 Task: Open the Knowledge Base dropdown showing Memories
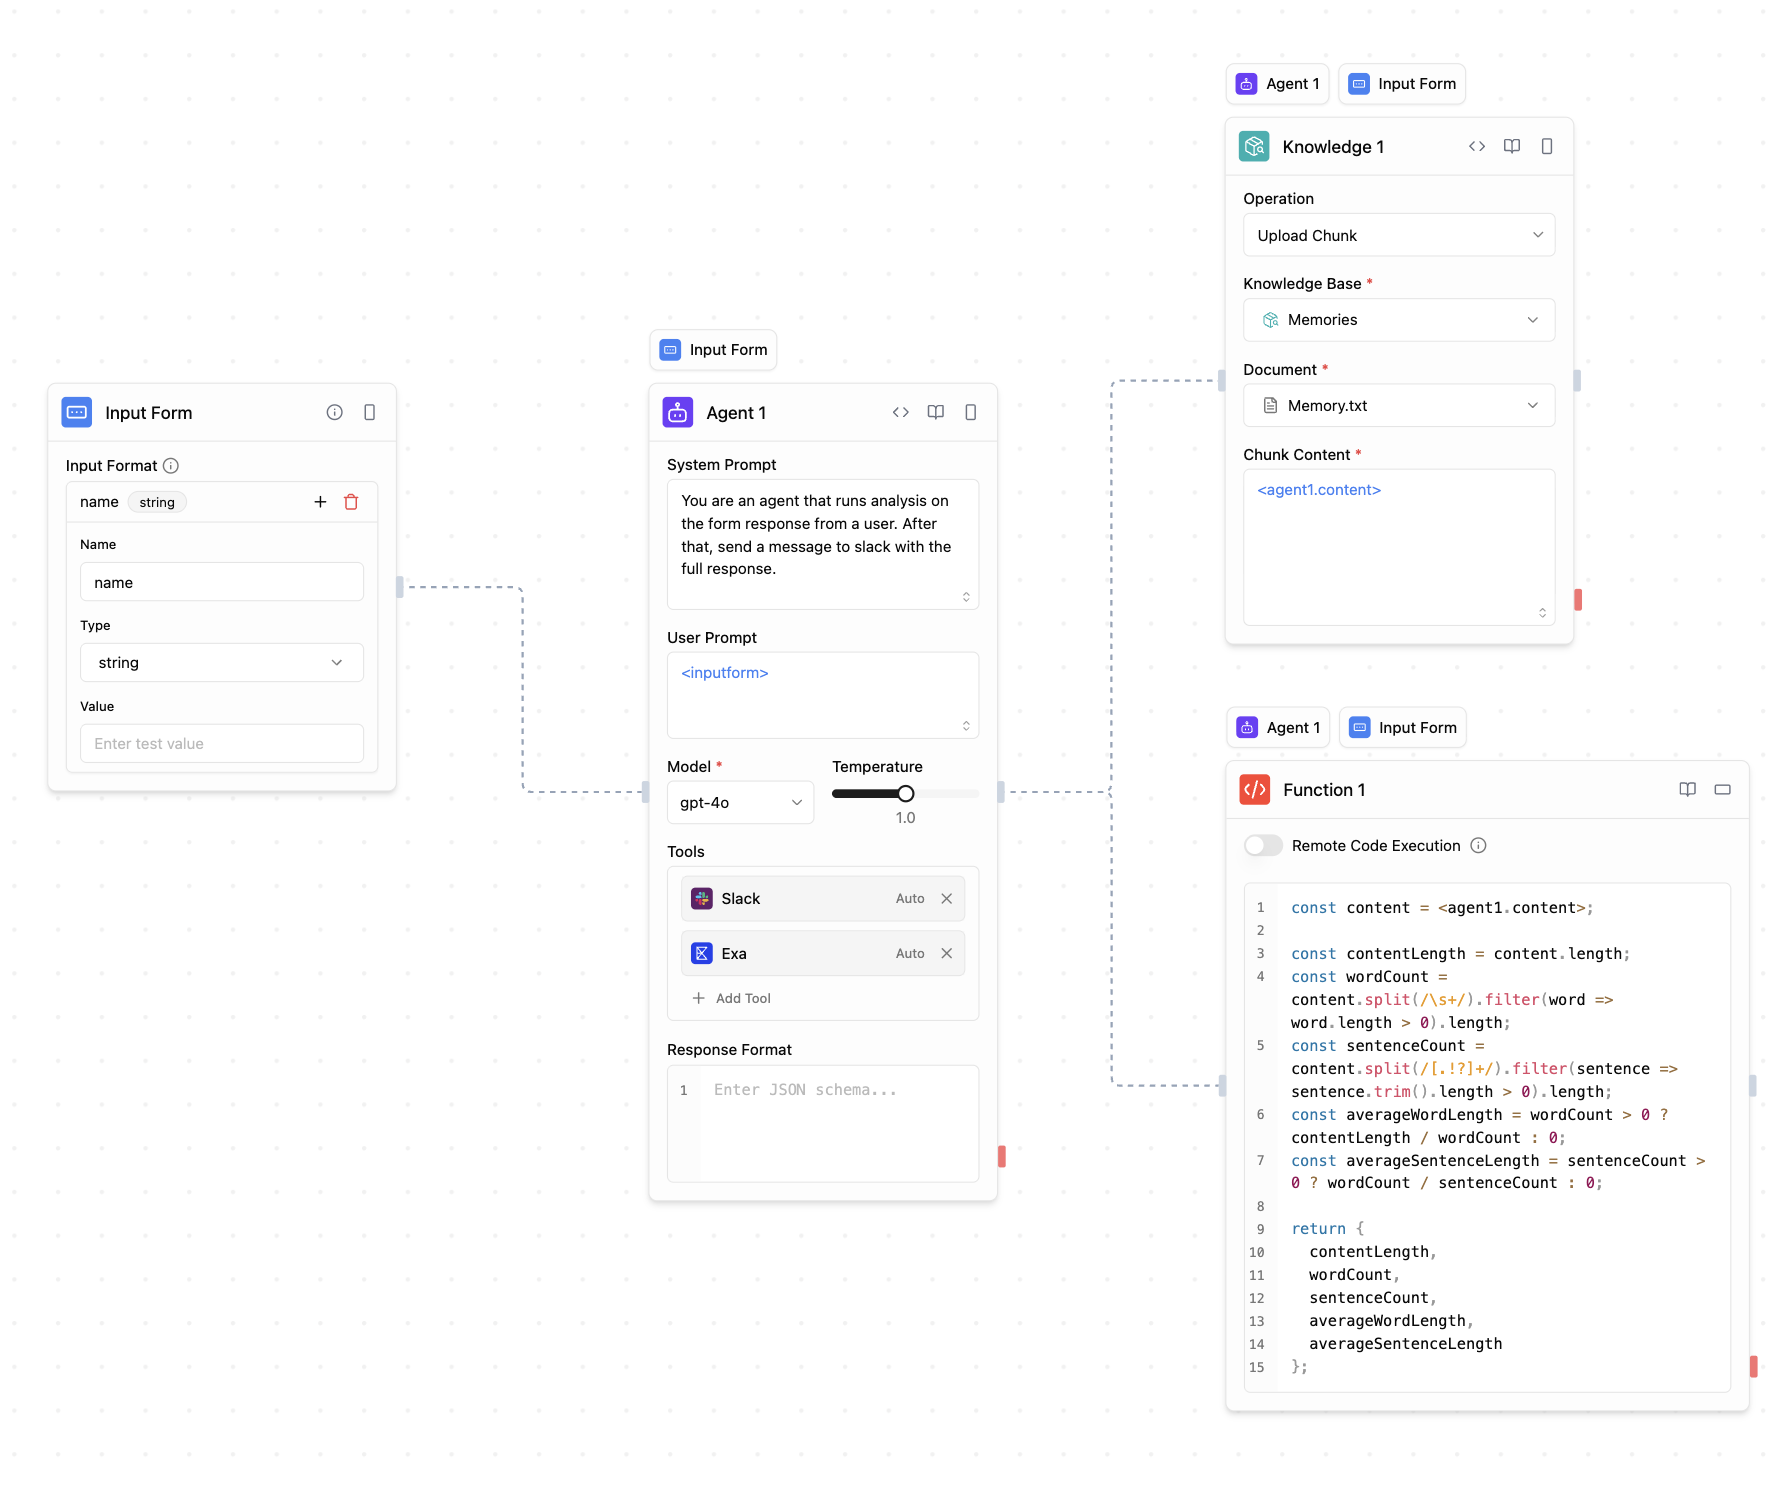1398,319
